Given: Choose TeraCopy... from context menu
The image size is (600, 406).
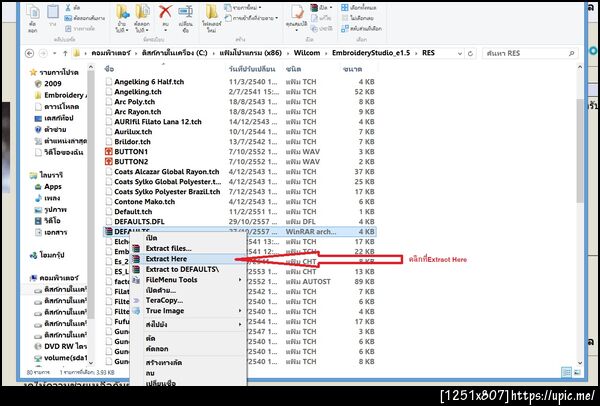Looking at the screenshot, I should click(x=188, y=300).
